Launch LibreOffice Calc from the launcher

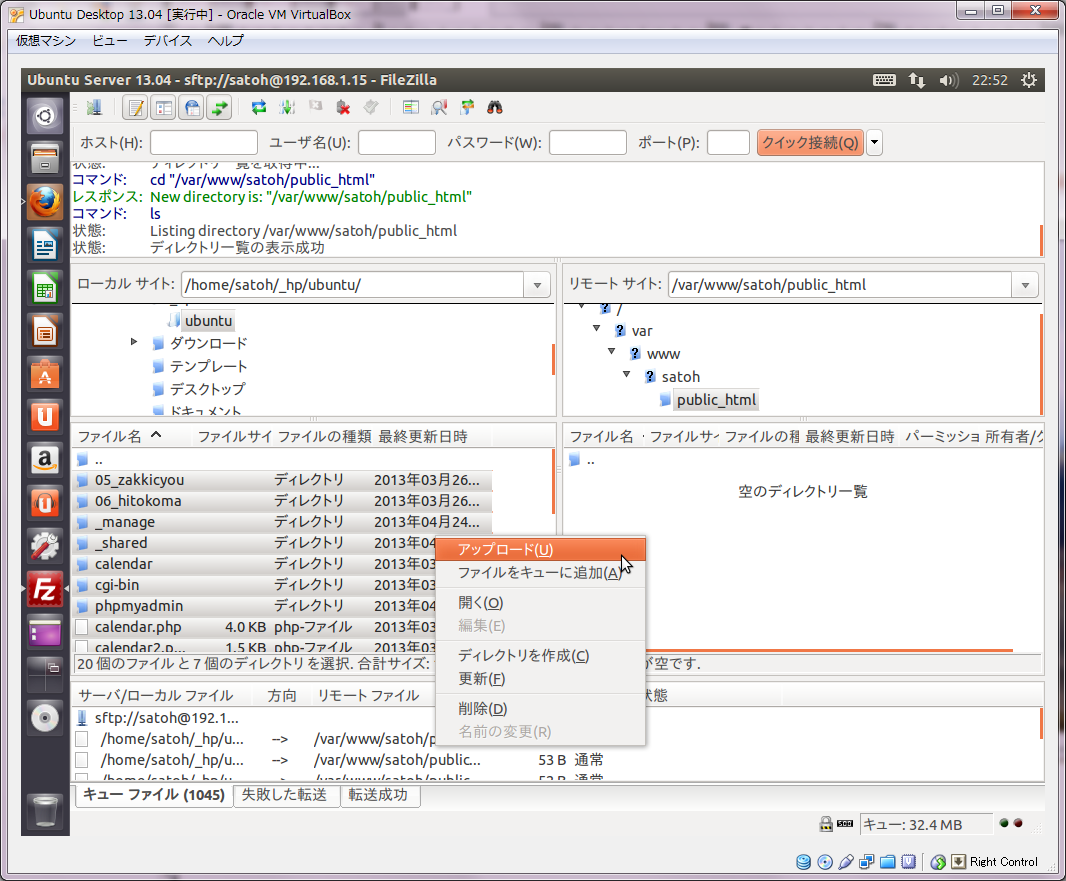click(45, 288)
